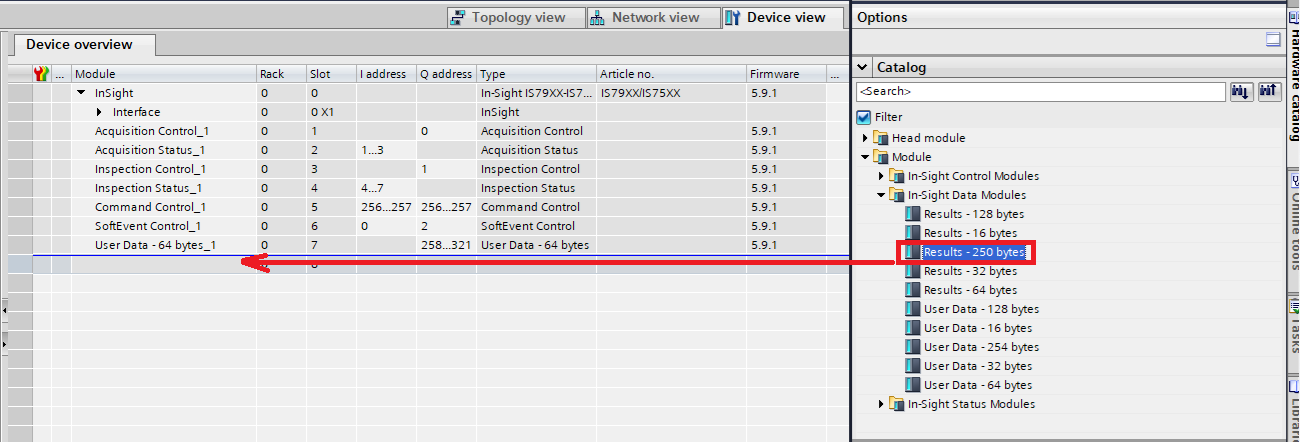Click the Type column header

pyautogui.click(x=536, y=74)
